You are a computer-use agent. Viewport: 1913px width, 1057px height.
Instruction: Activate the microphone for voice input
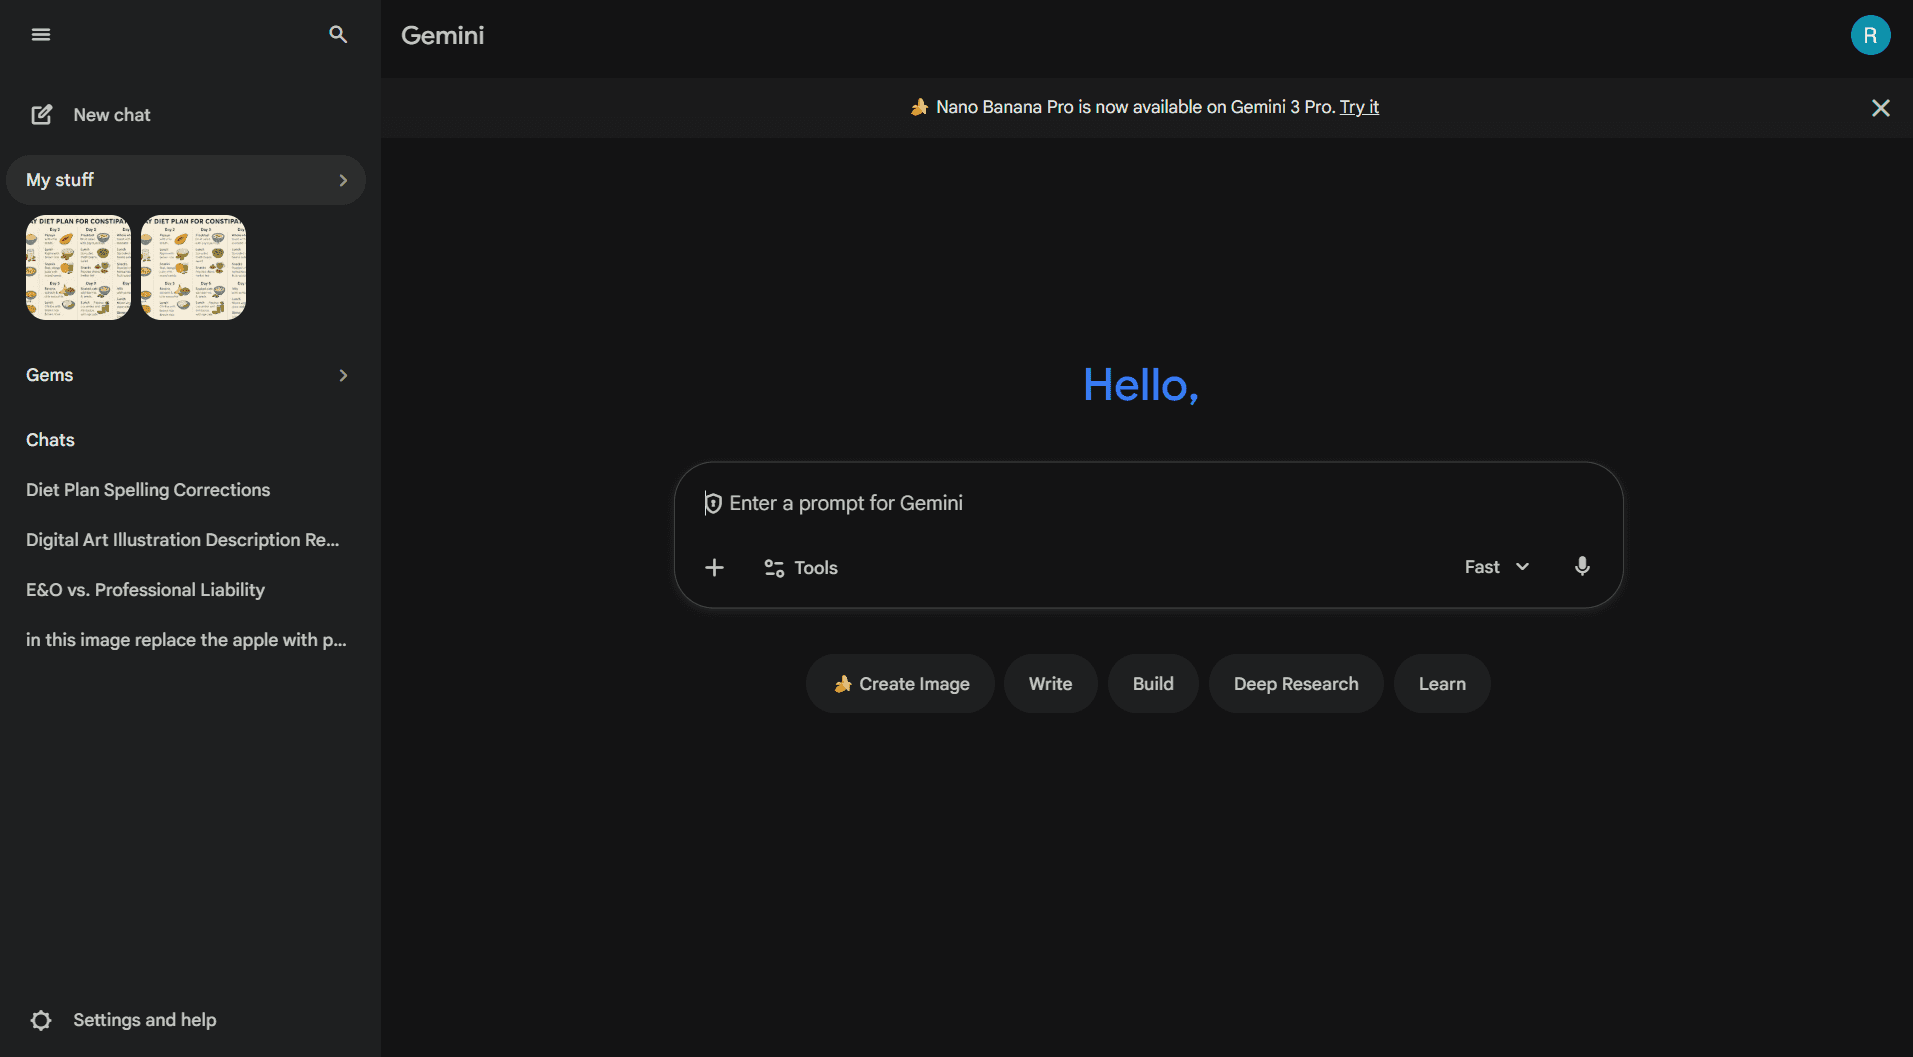[x=1581, y=566]
